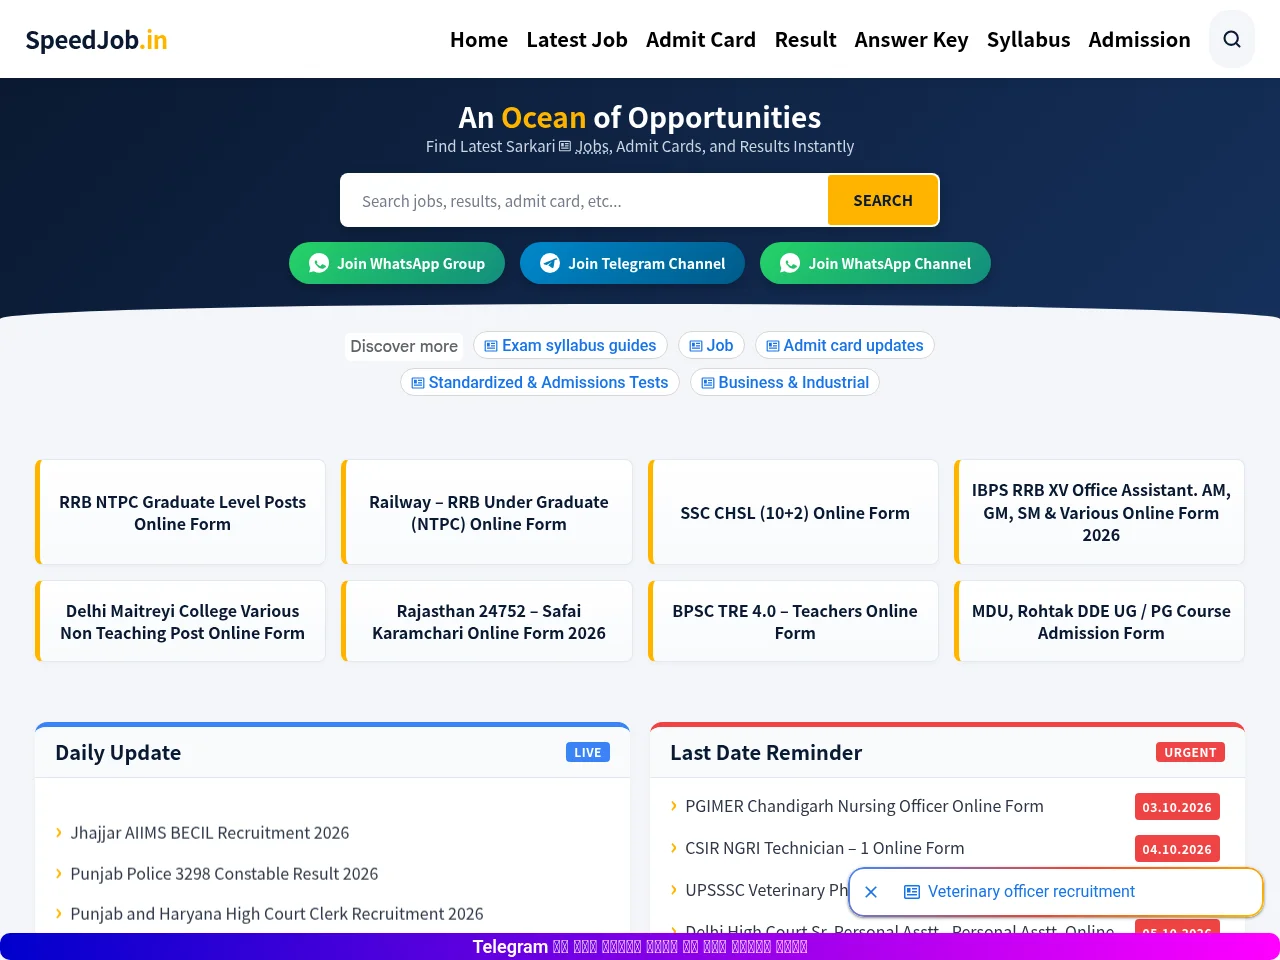Click the WhatsApp icon on Join WhatsApp Channel
The image size is (1280, 960).
pos(790,263)
